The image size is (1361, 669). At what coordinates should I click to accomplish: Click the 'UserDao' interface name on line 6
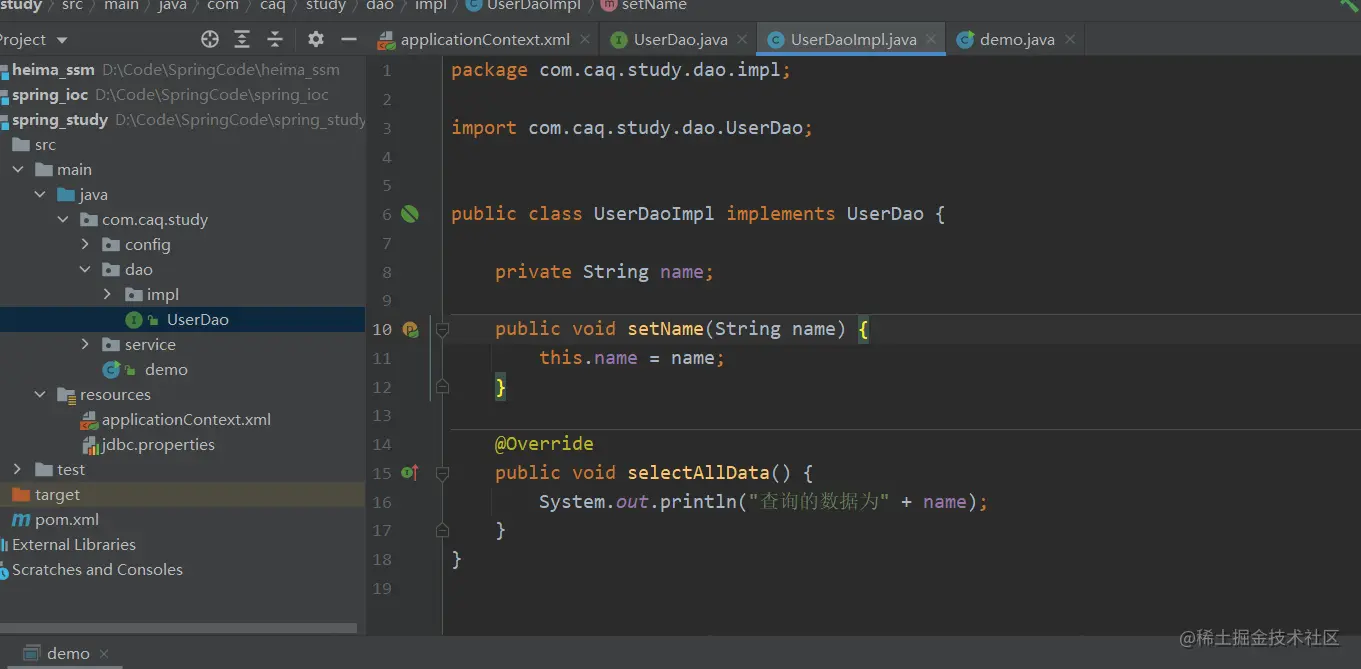[885, 214]
